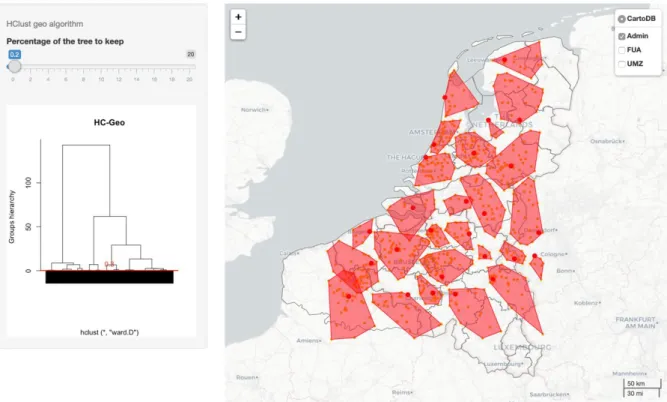Viewport: 667px width, 402px height.
Task: Select the CartoDB base layer
Action: coord(621,19)
